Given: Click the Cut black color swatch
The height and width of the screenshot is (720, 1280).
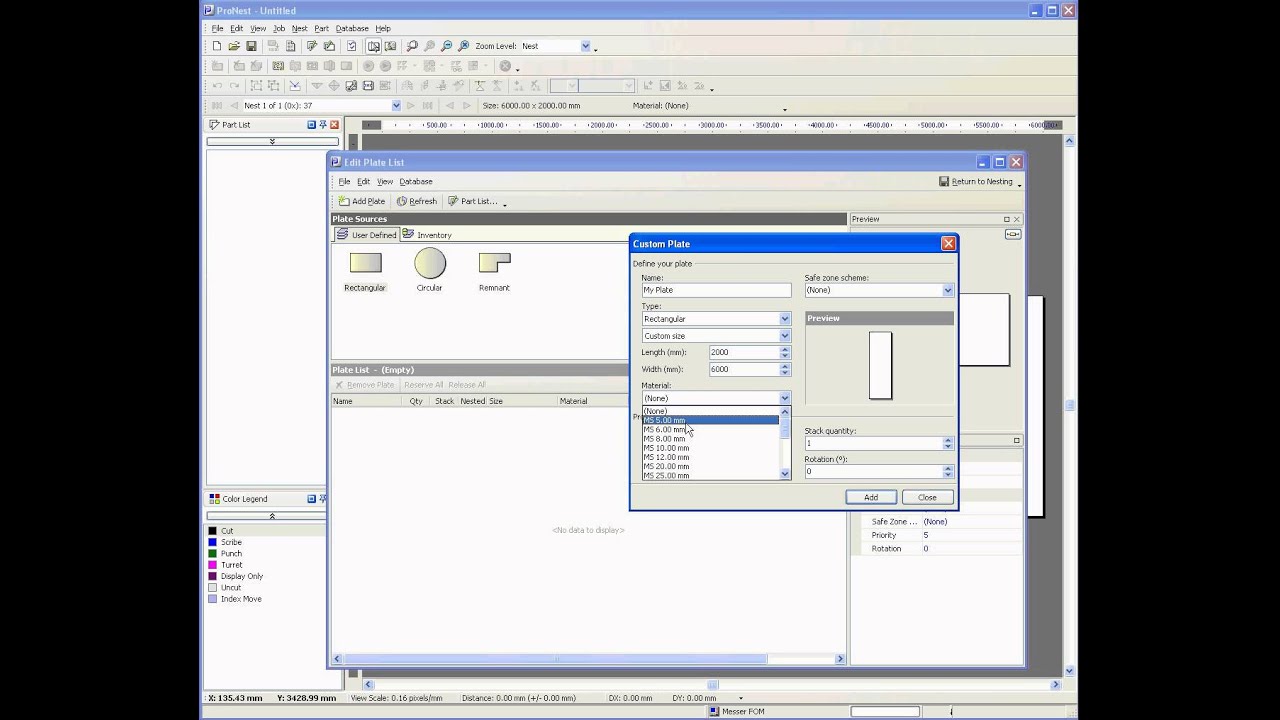Looking at the screenshot, I should [213, 531].
